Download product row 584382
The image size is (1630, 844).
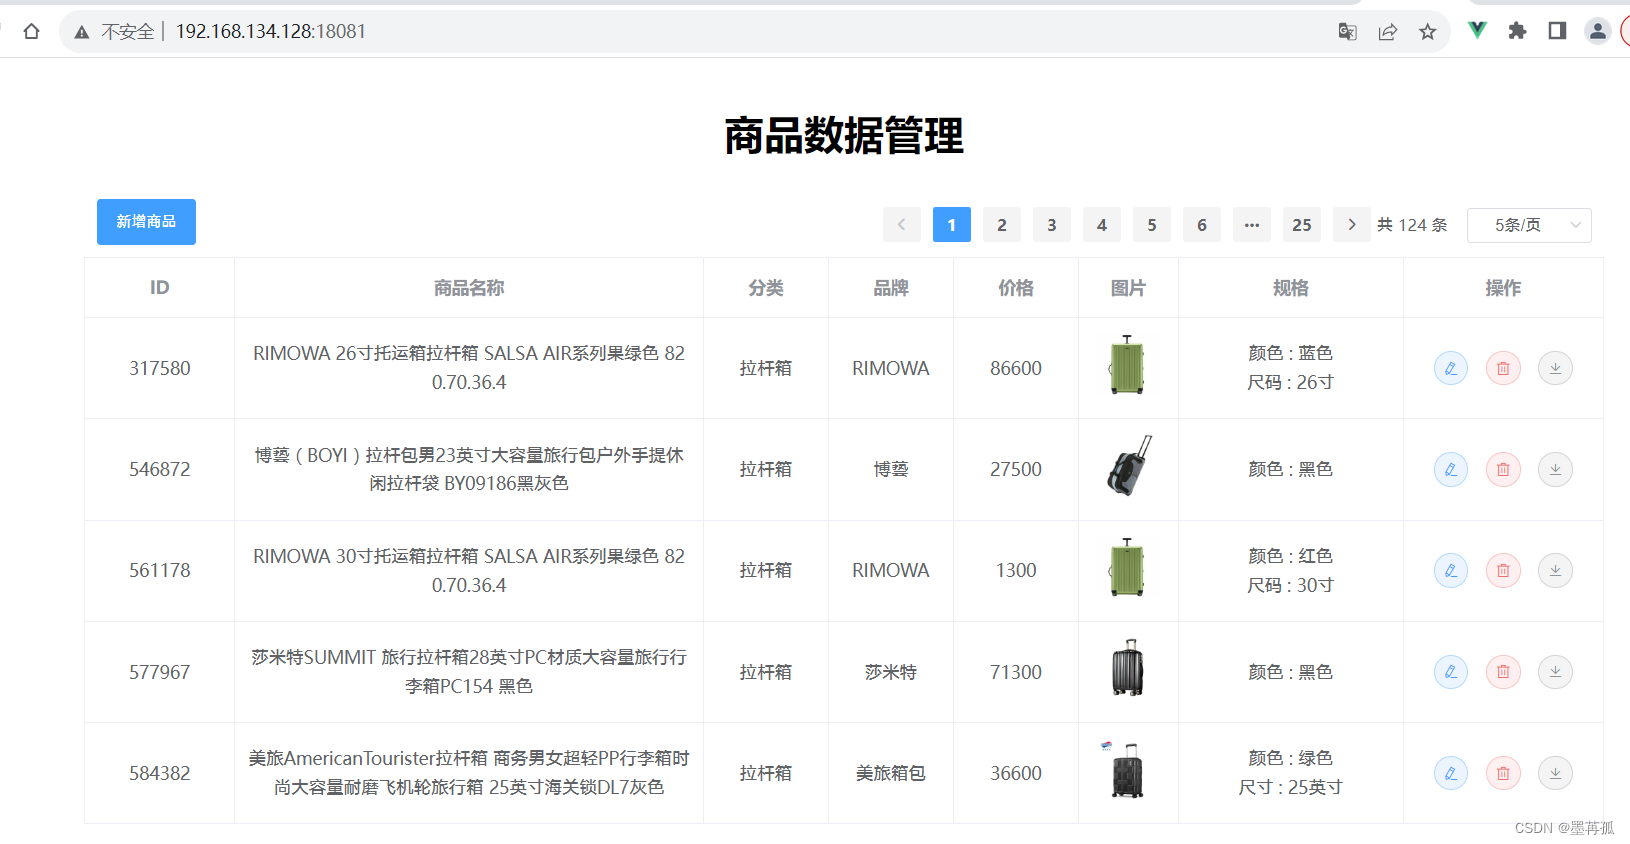[1555, 773]
